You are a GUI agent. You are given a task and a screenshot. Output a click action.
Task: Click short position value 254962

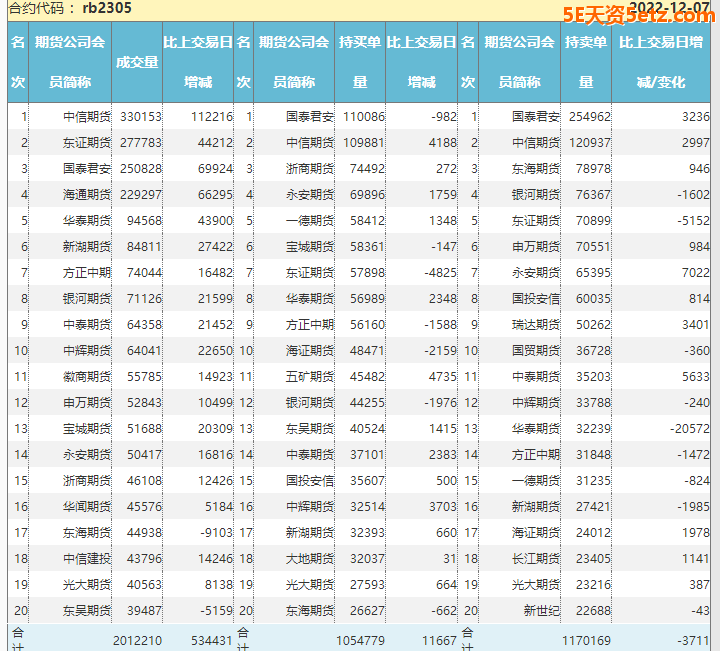click(x=590, y=117)
